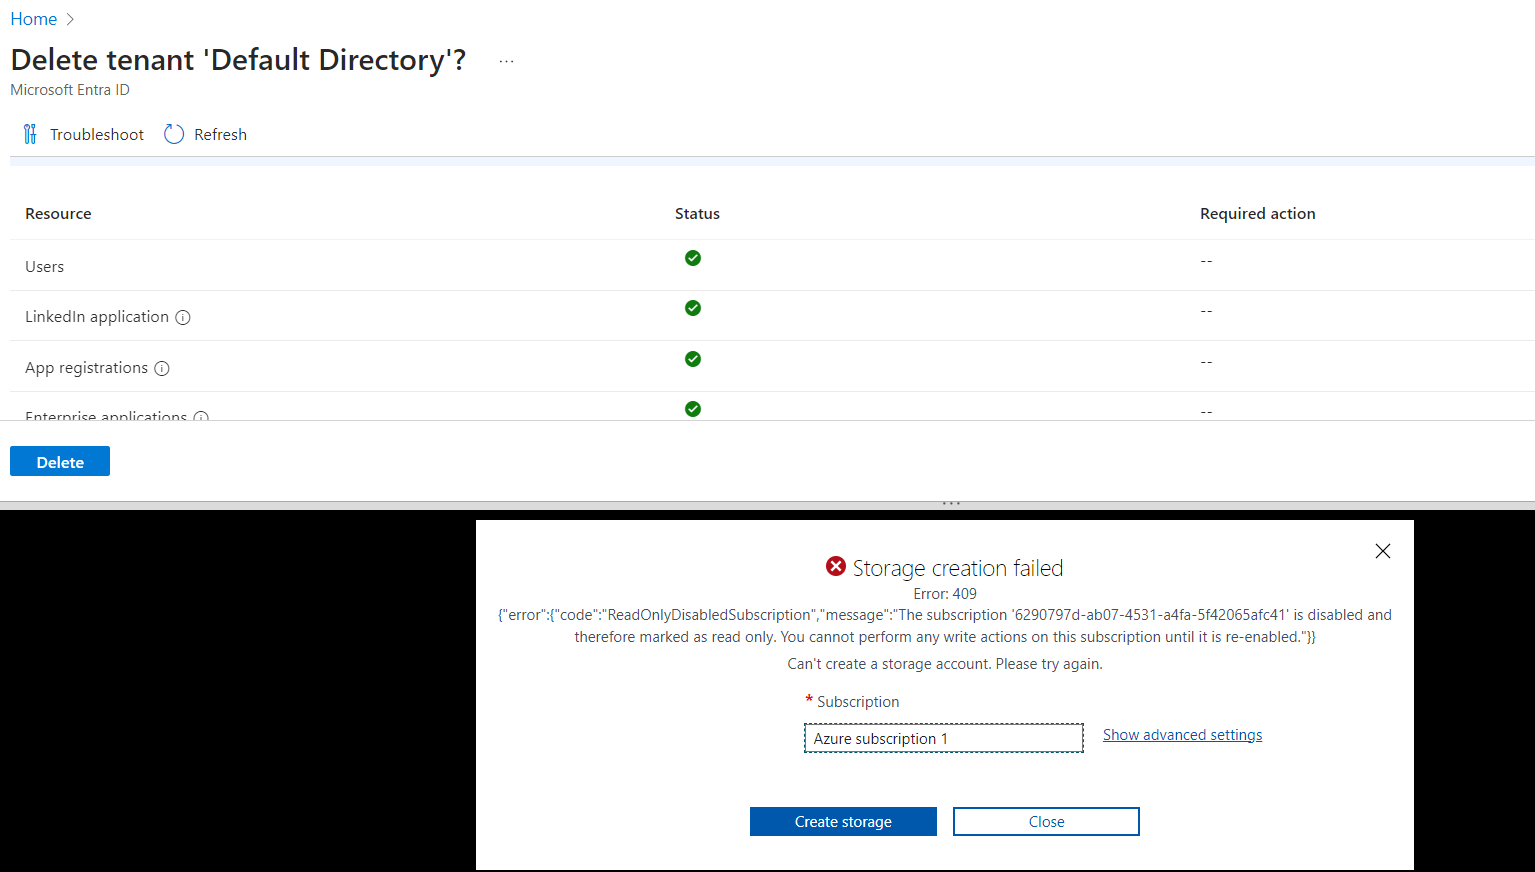Select the Users resource row

pyautogui.click(x=44, y=266)
